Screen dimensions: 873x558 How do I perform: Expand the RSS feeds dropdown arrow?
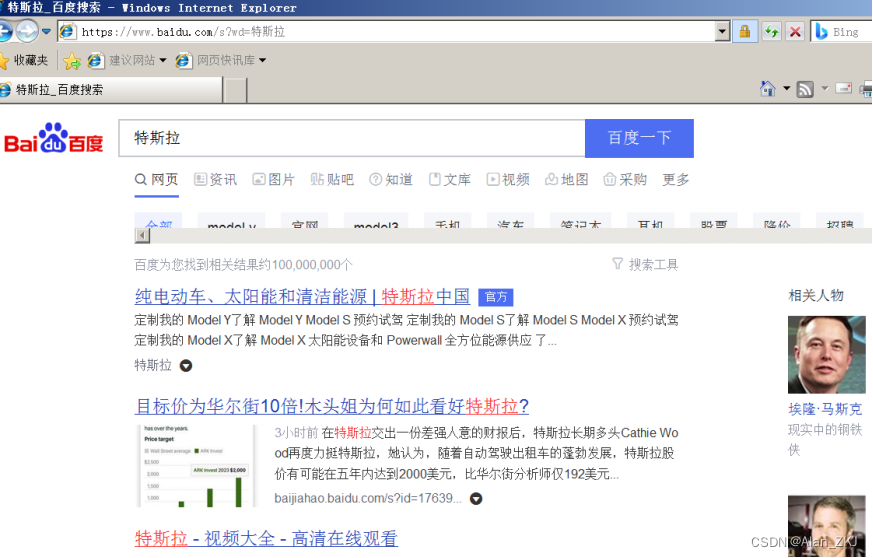tap(825, 89)
